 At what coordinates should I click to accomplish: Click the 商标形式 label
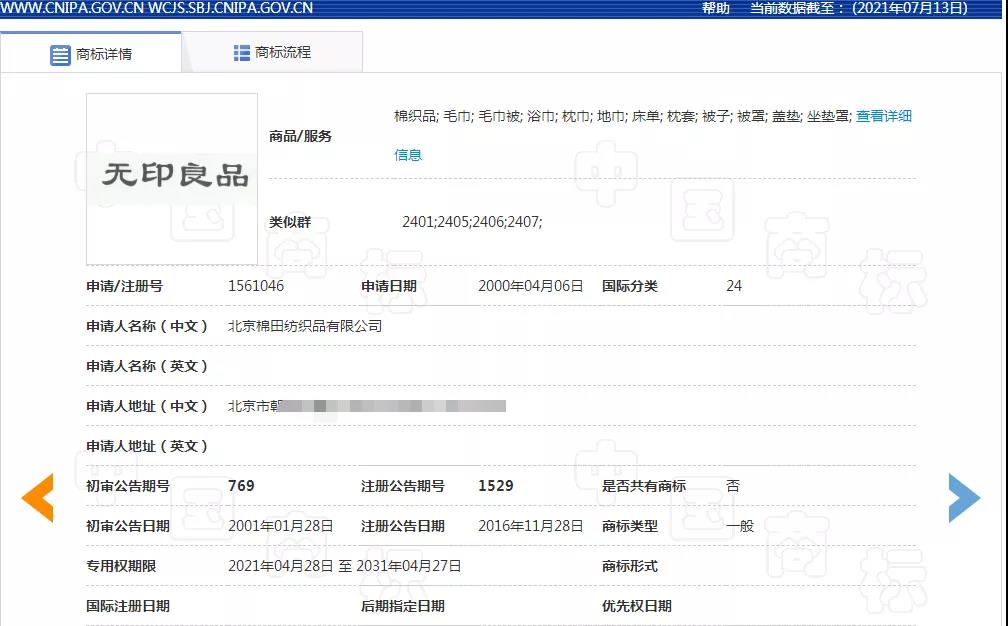[629, 566]
